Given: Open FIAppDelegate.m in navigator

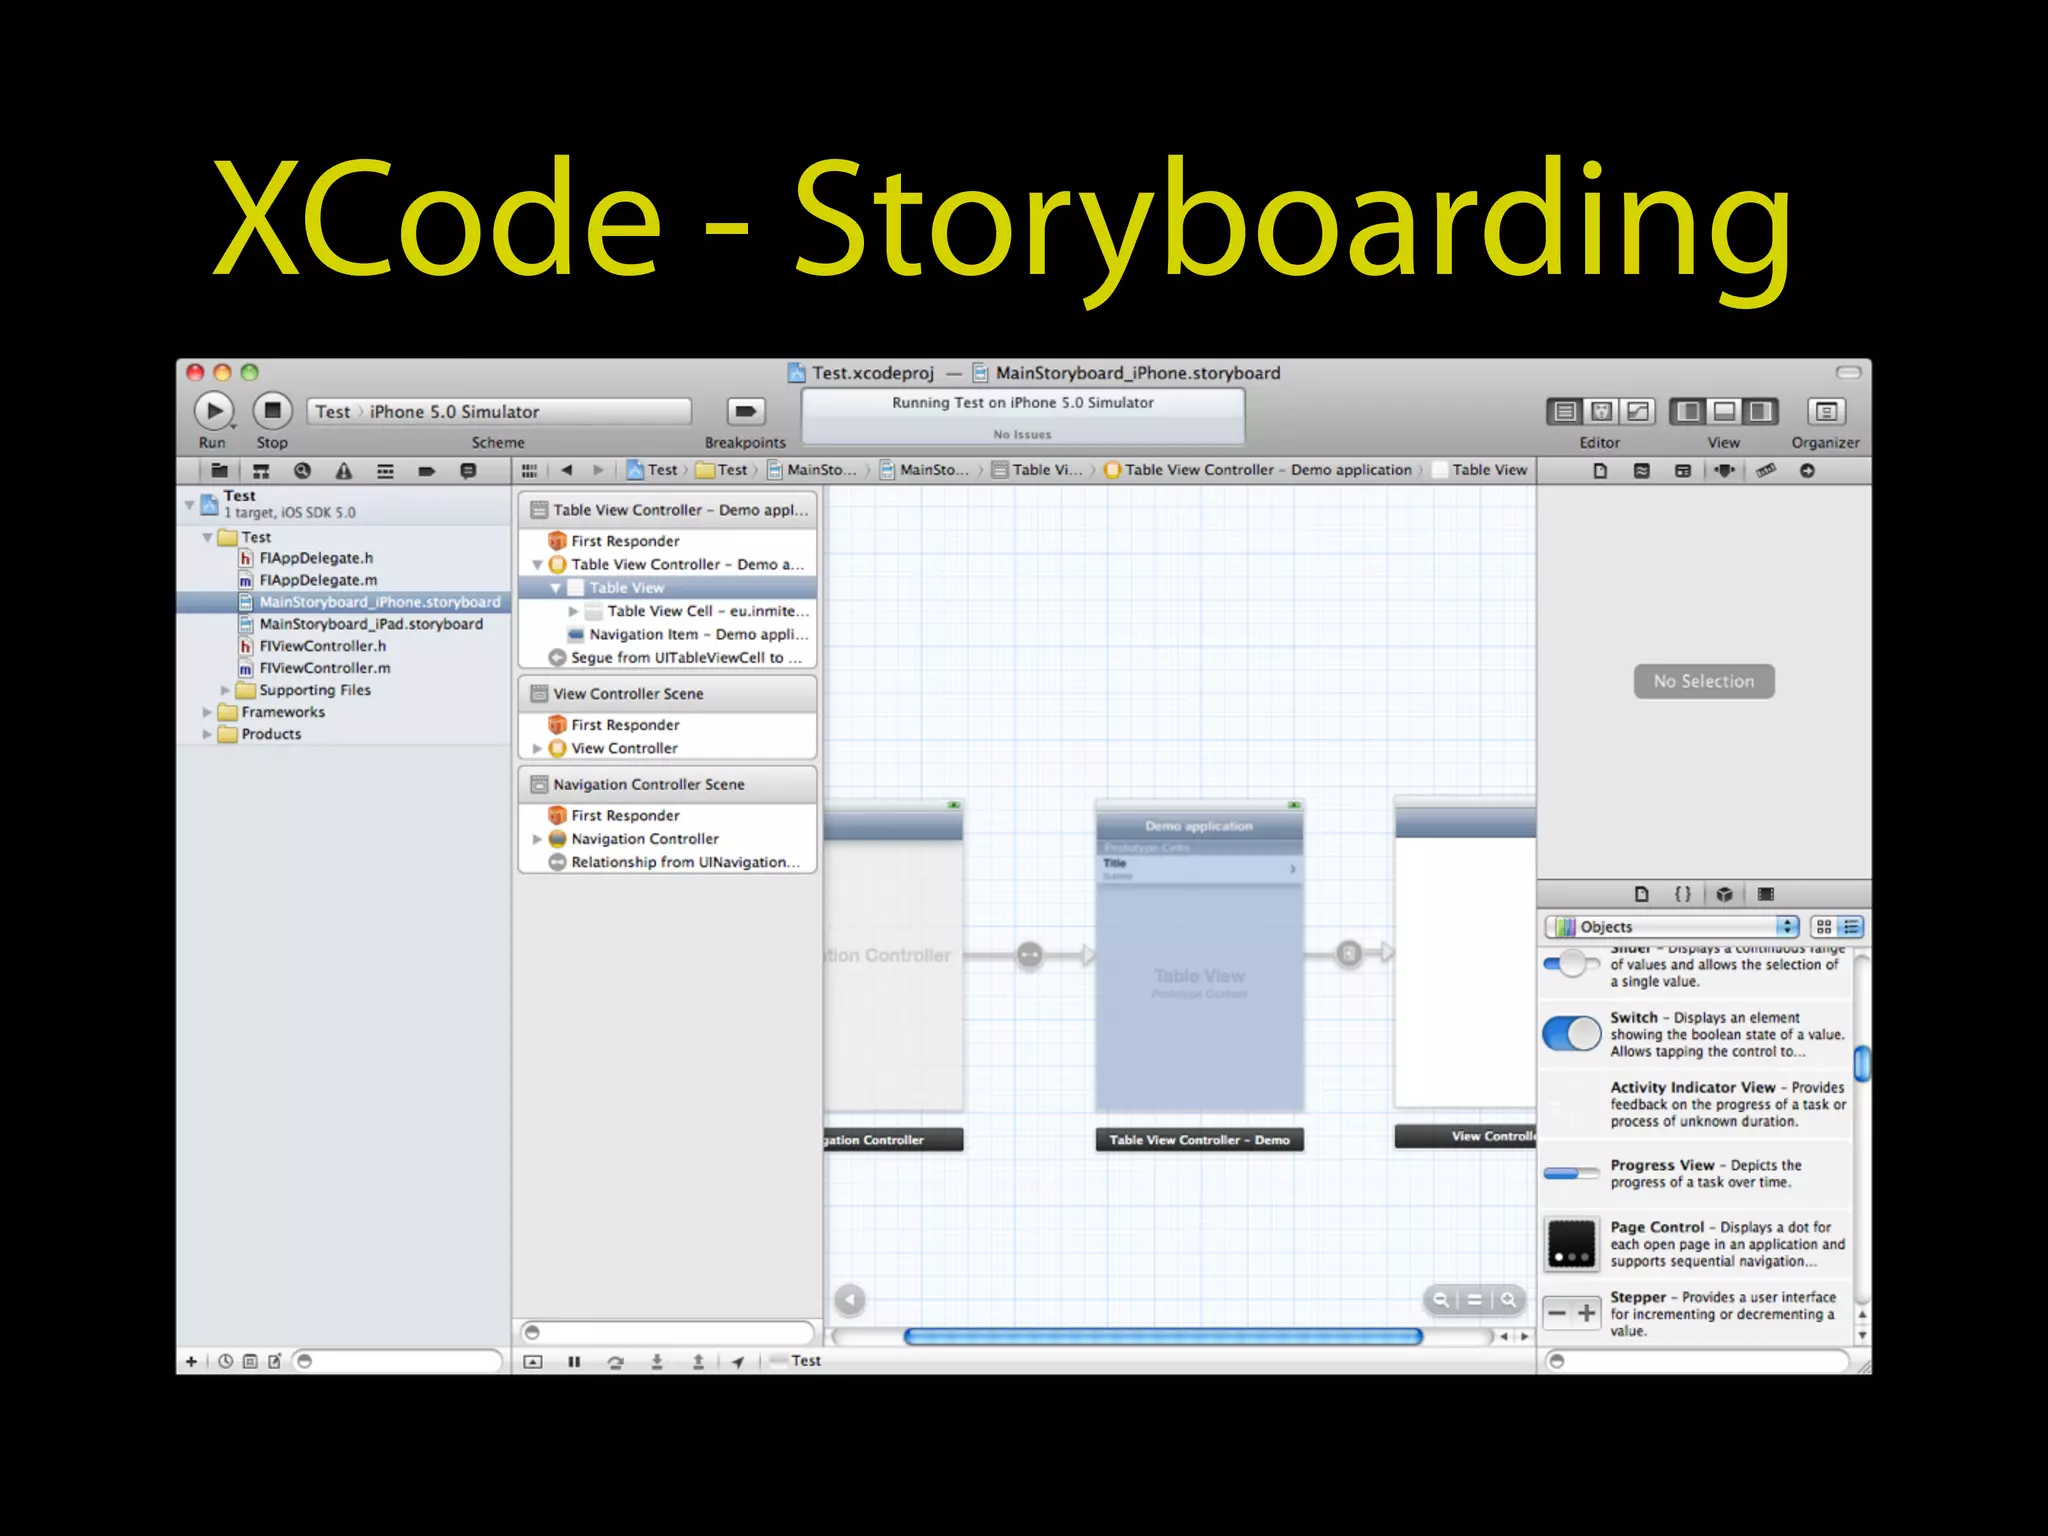Looking at the screenshot, I should coord(318,580).
